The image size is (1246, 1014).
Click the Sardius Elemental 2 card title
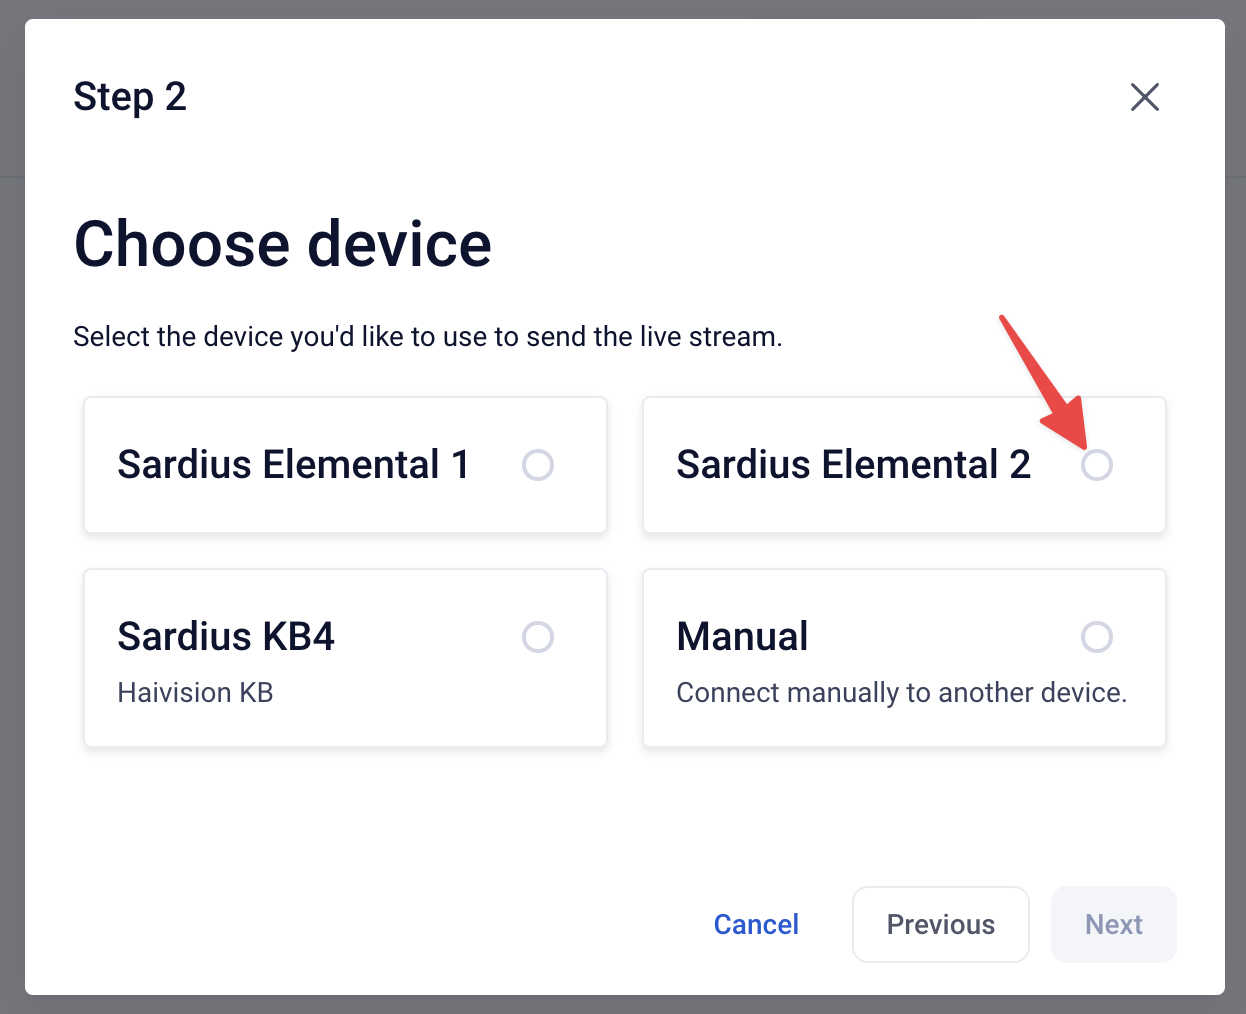853,465
